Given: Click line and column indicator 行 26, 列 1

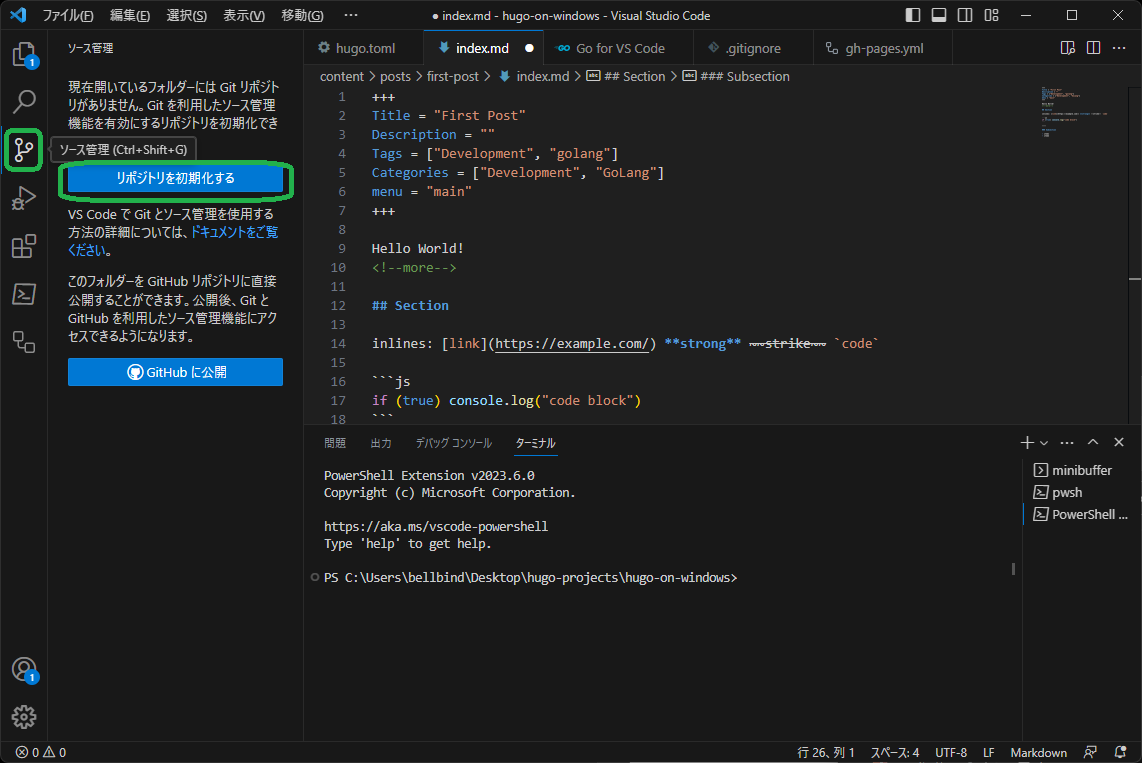Looking at the screenshot, I should (826, 753).
